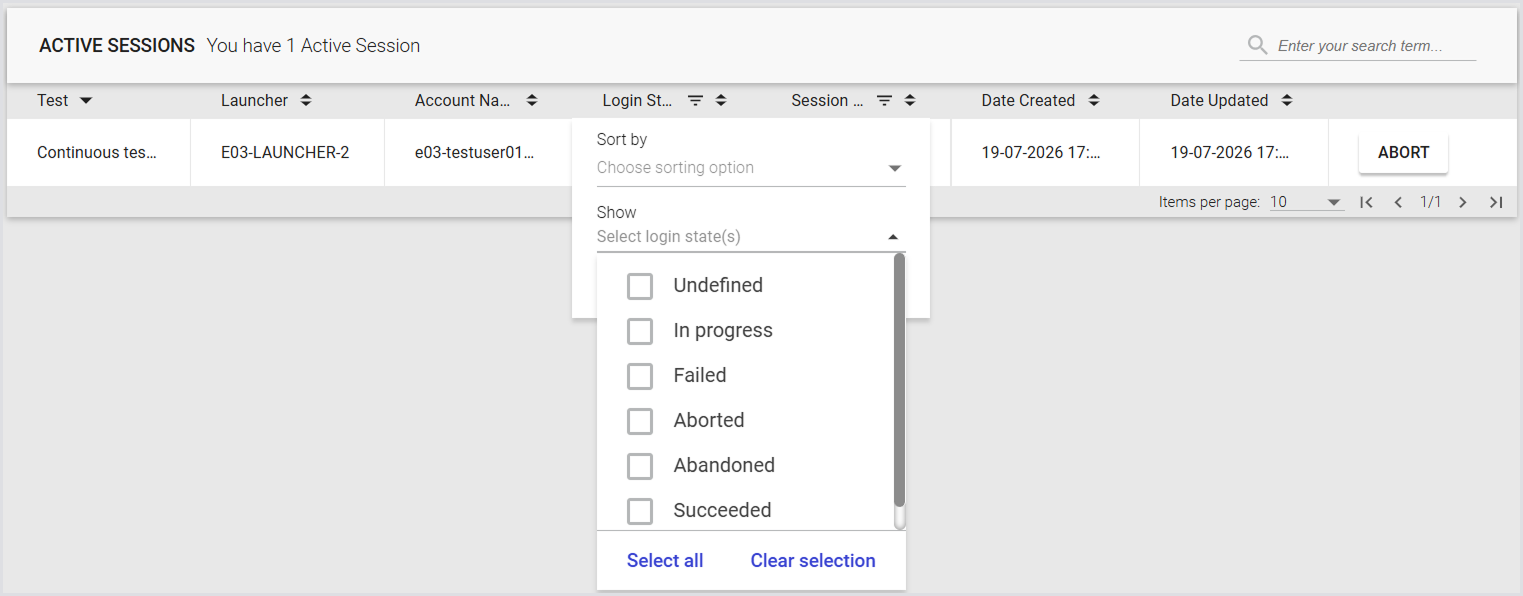1523x596 pixels.
Task: Click the Date Created column header
Action: click(1028, 101)
